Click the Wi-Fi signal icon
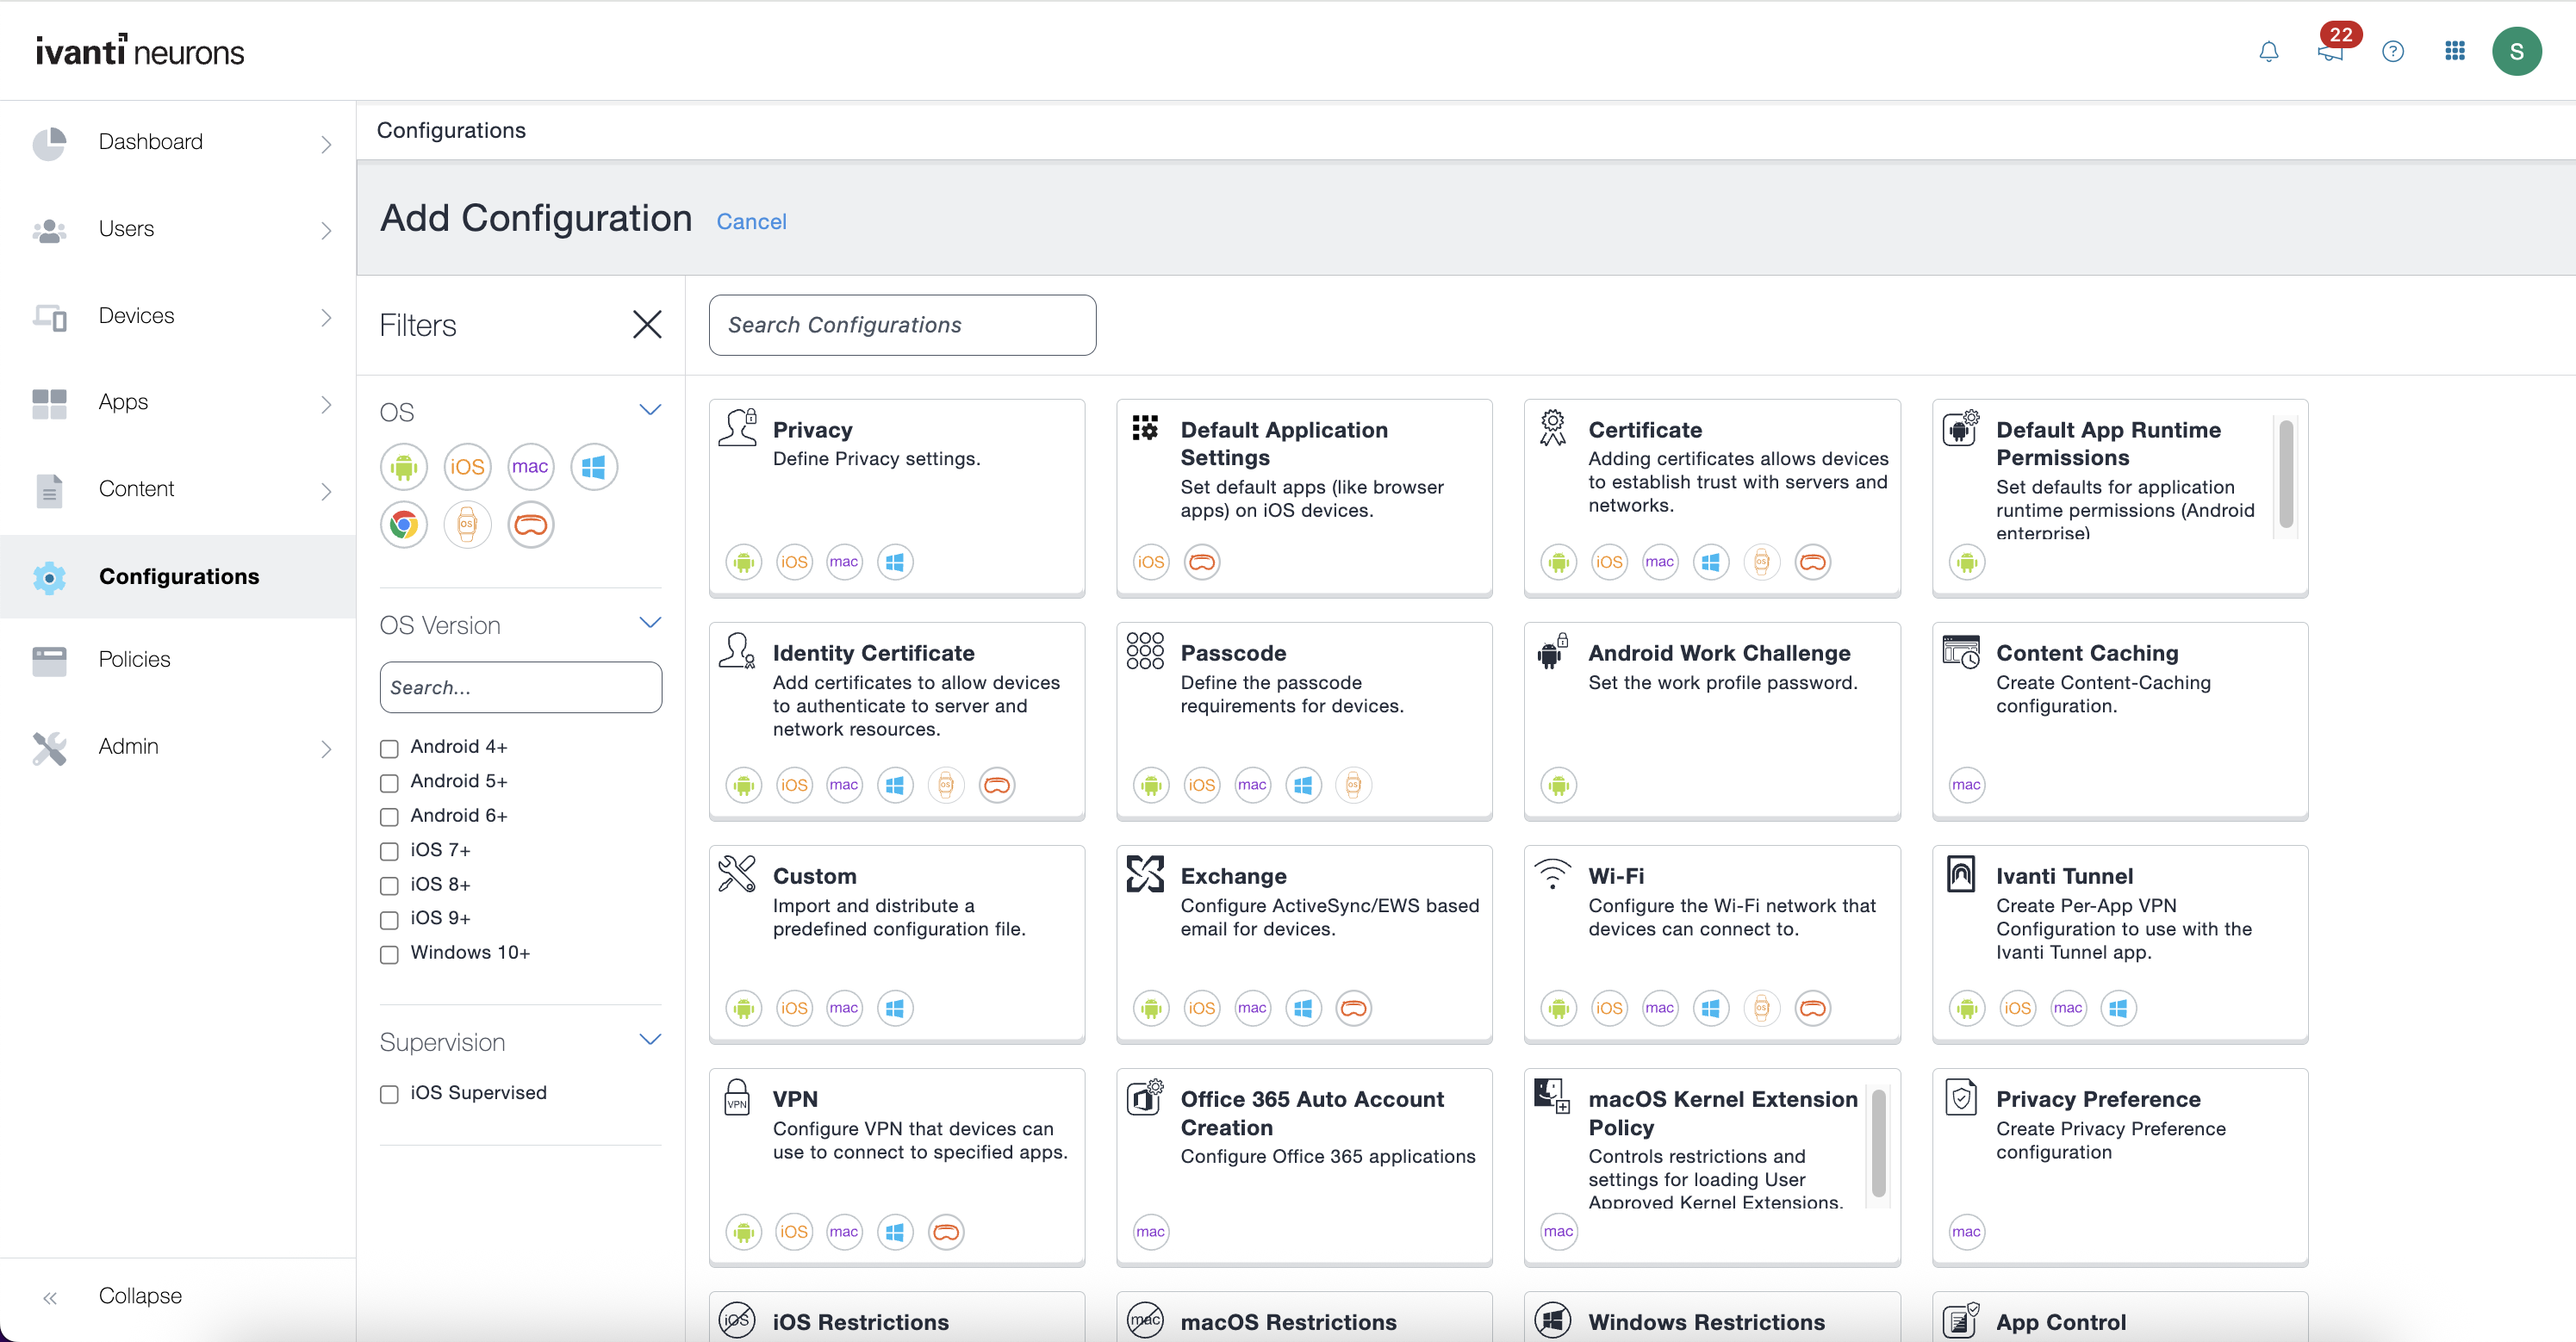 click(1552, 874)
